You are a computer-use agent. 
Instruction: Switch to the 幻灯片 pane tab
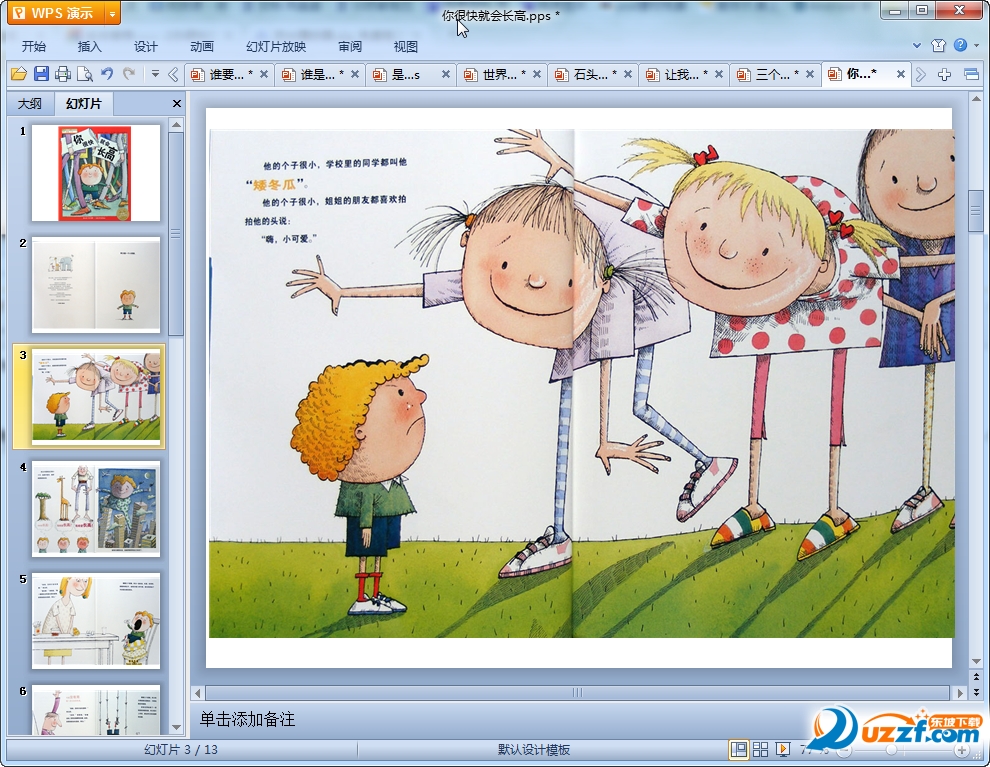(83, 104)
